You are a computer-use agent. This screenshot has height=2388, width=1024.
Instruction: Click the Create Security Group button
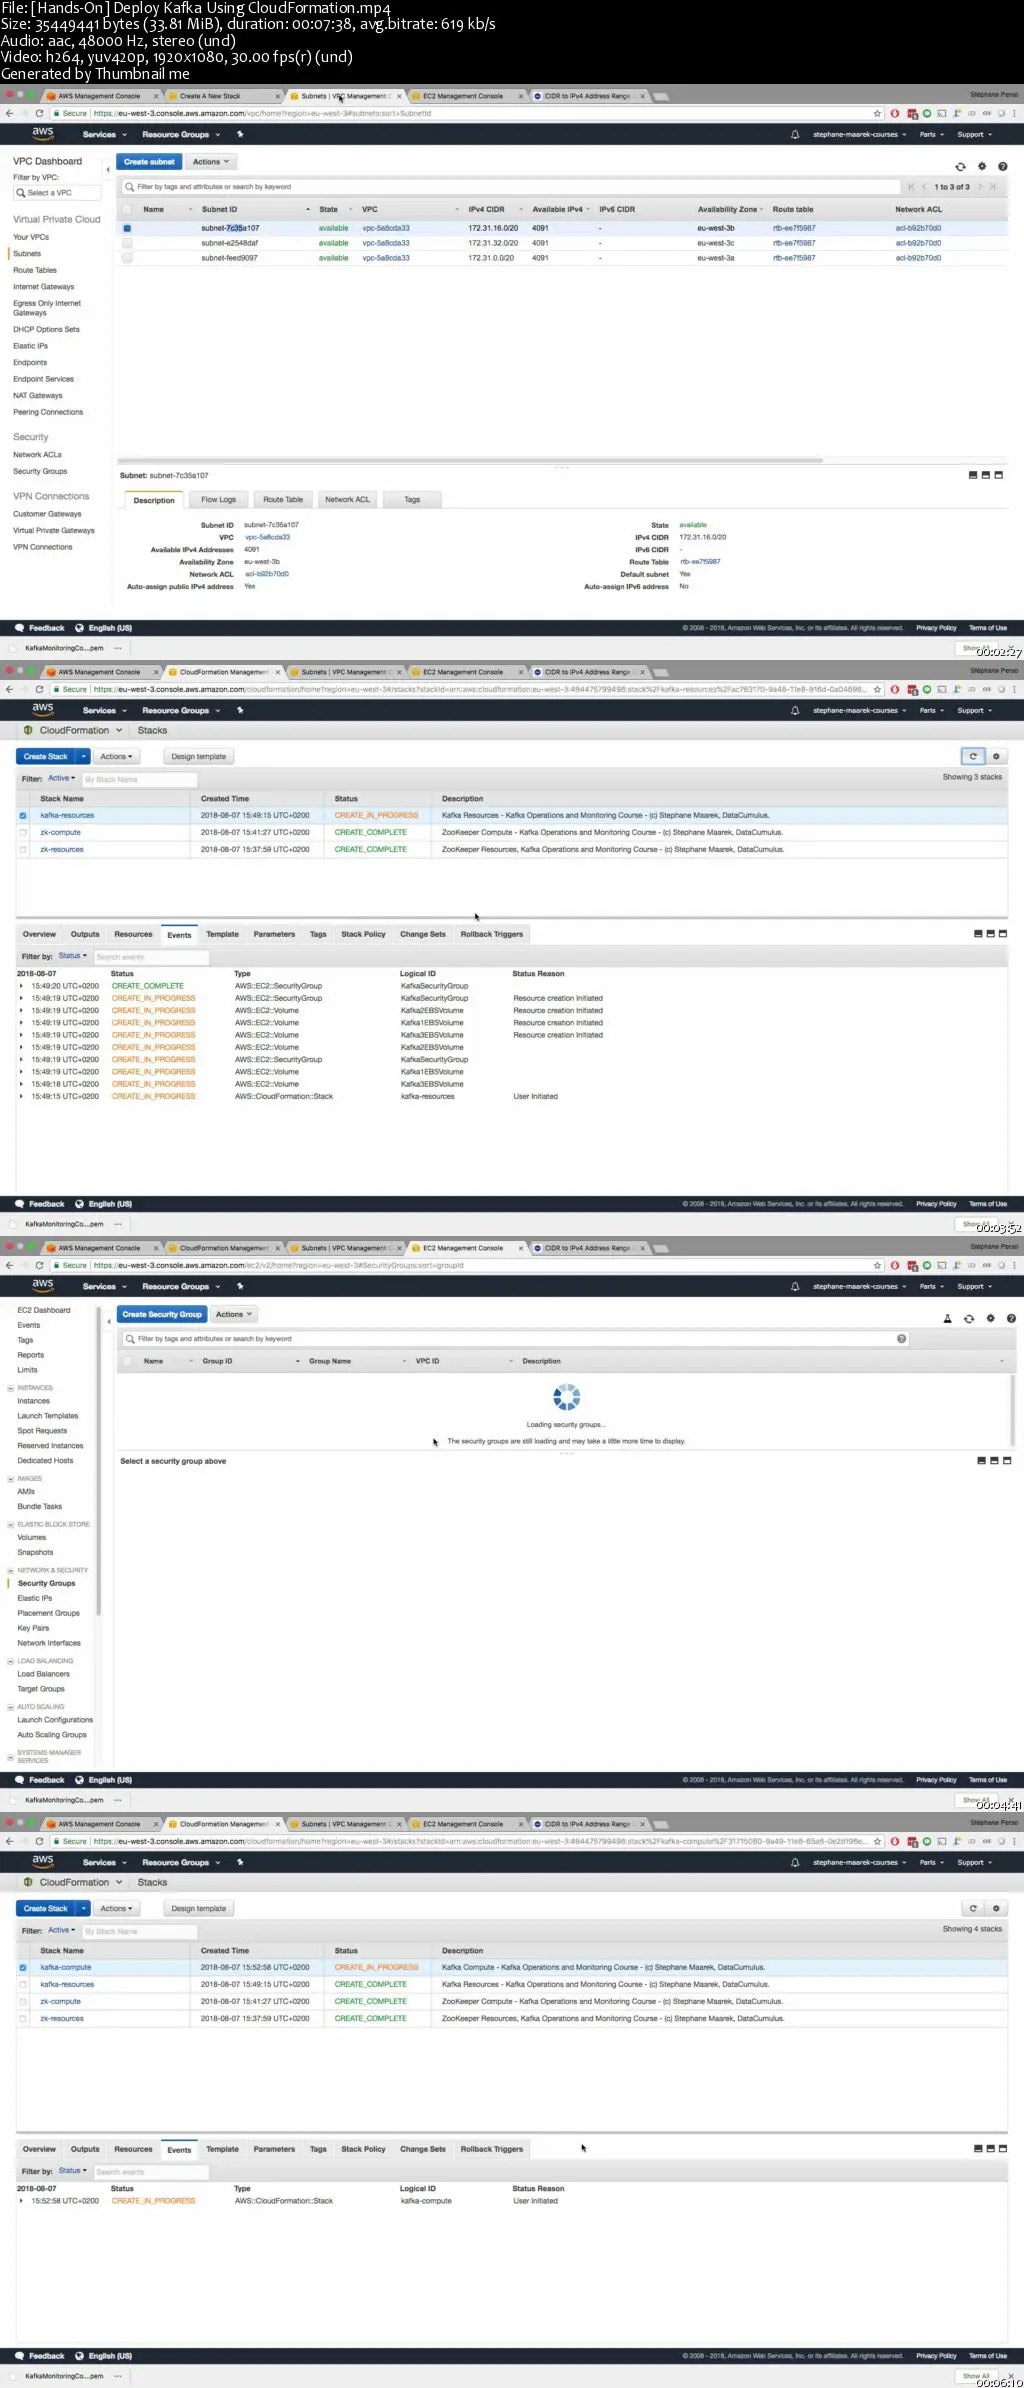(x=162, y=1314)
